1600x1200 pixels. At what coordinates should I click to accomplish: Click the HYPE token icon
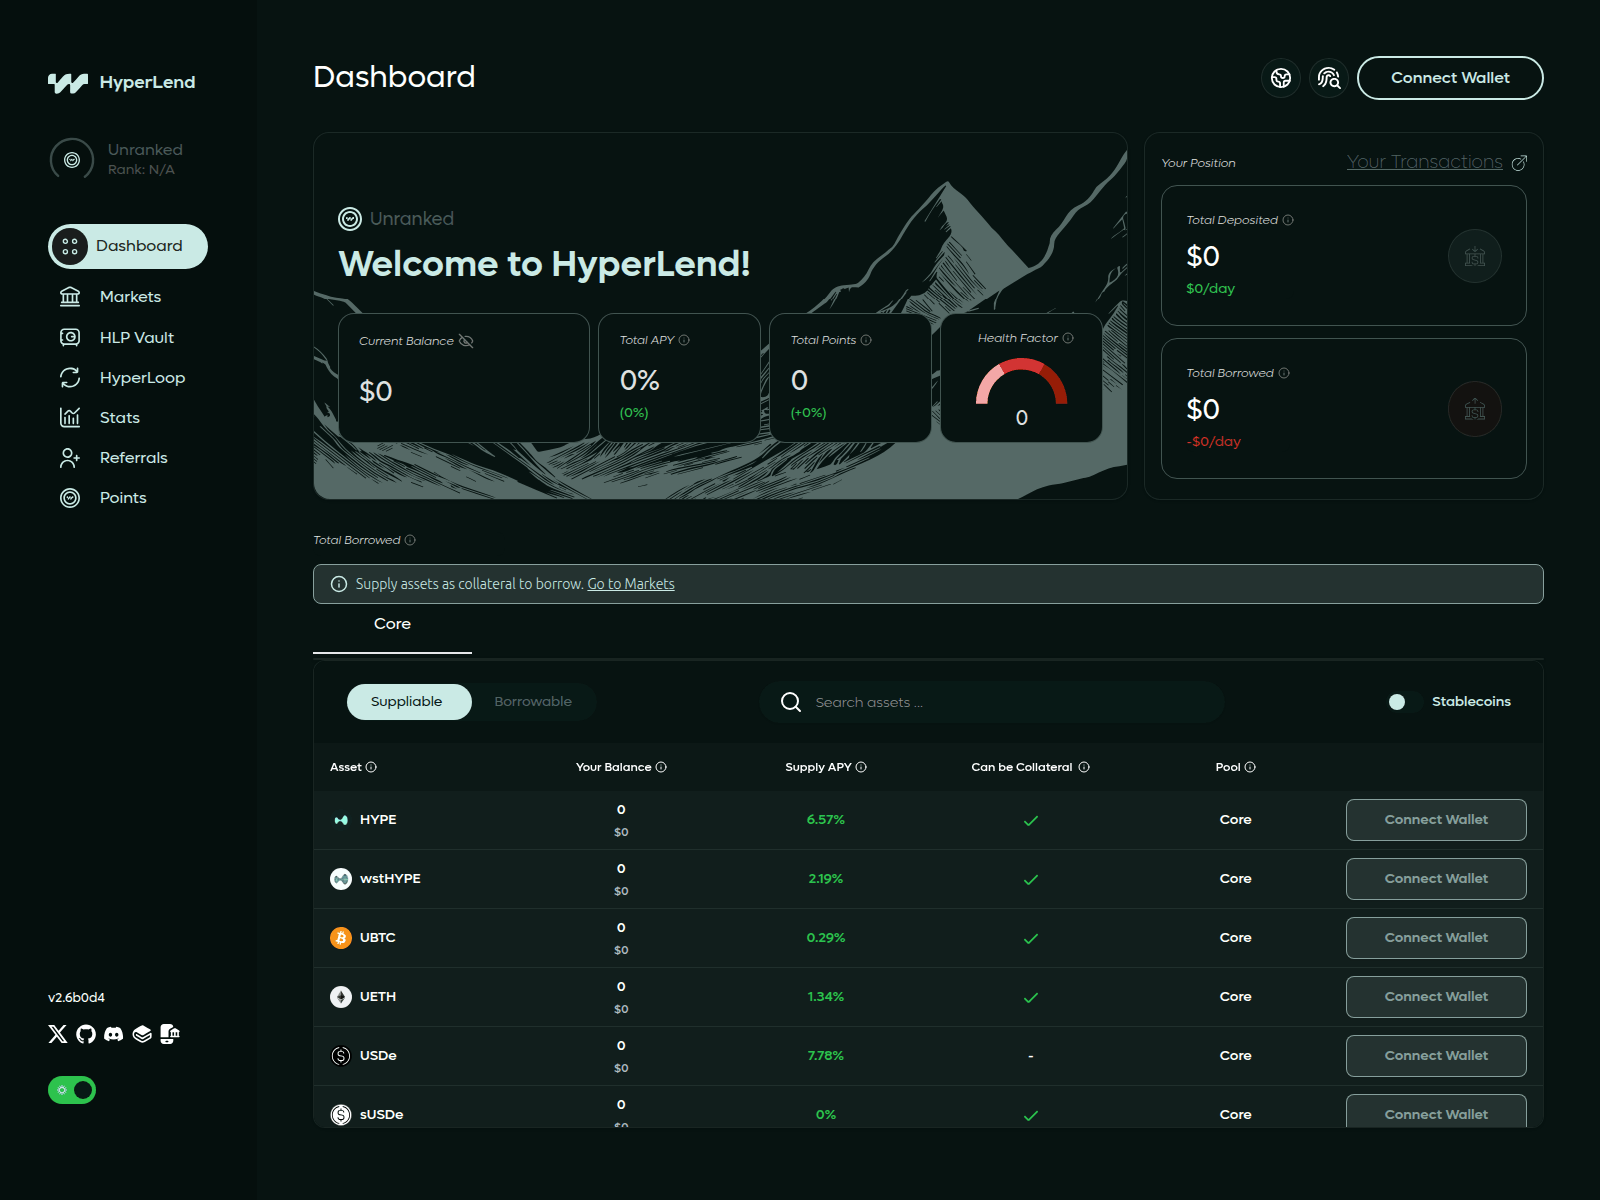(341, 820)
